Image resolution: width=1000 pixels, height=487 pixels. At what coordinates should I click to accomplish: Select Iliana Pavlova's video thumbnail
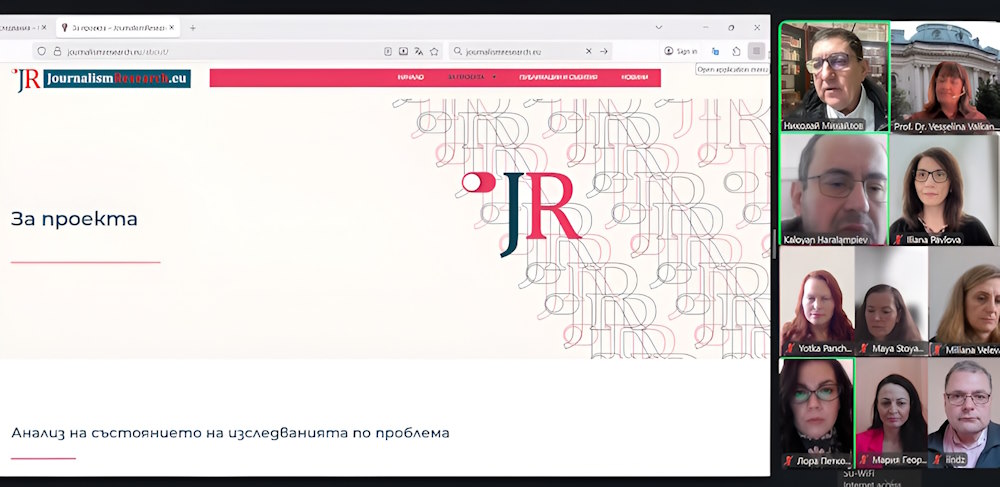[944, 189]
